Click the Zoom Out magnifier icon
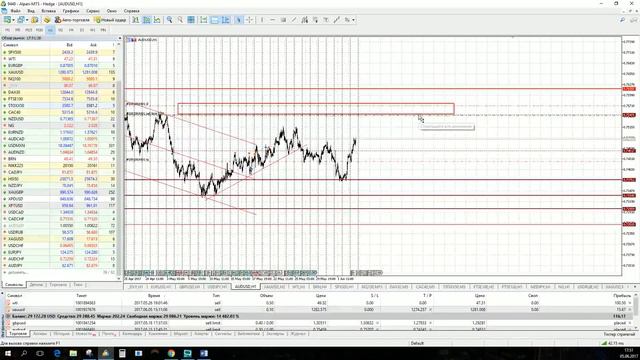640x360 pixels. click(180, 20)
